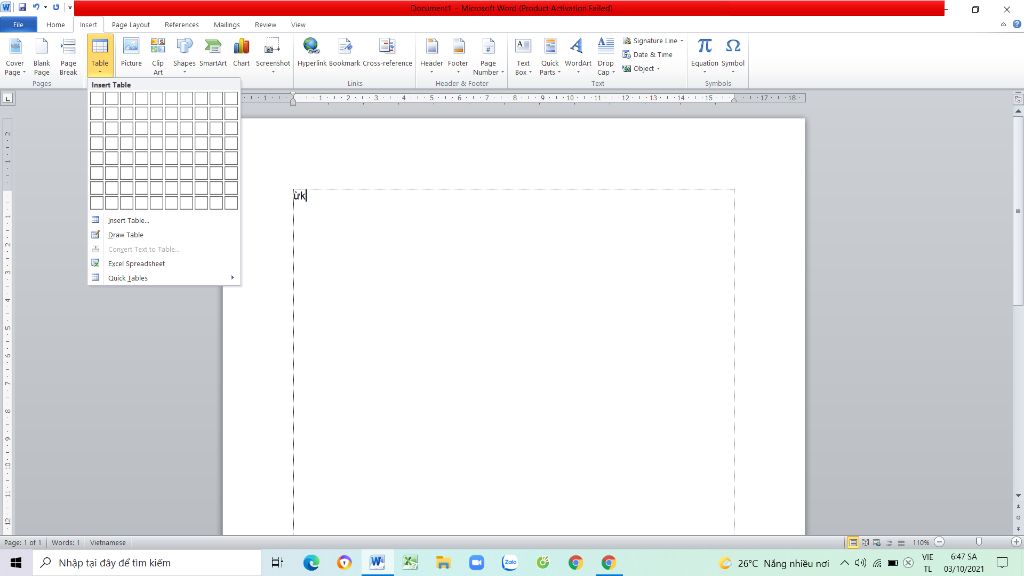Switch to the Mailings tab
1024x576 pixels.
227,25
